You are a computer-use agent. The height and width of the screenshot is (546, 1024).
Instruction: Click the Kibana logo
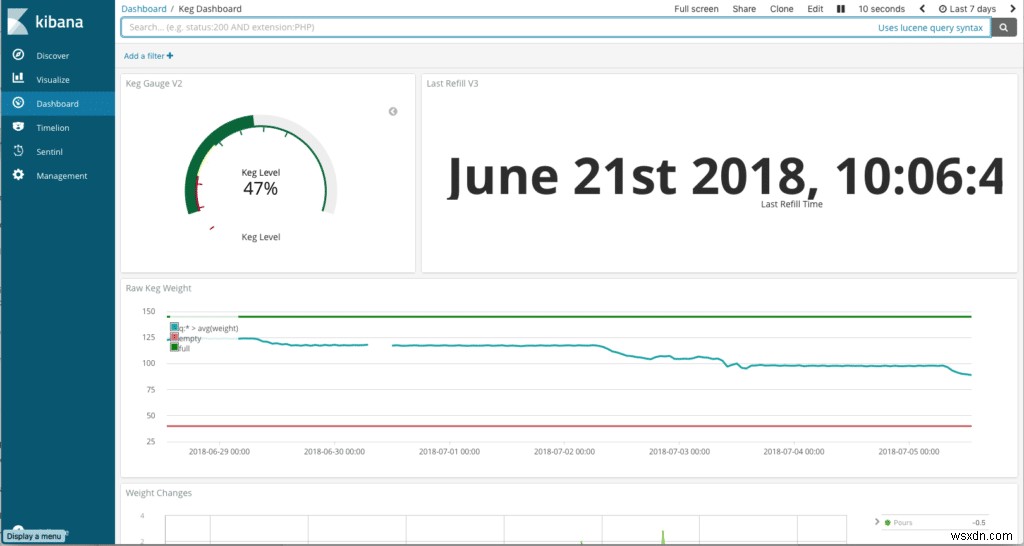(46, 21)
